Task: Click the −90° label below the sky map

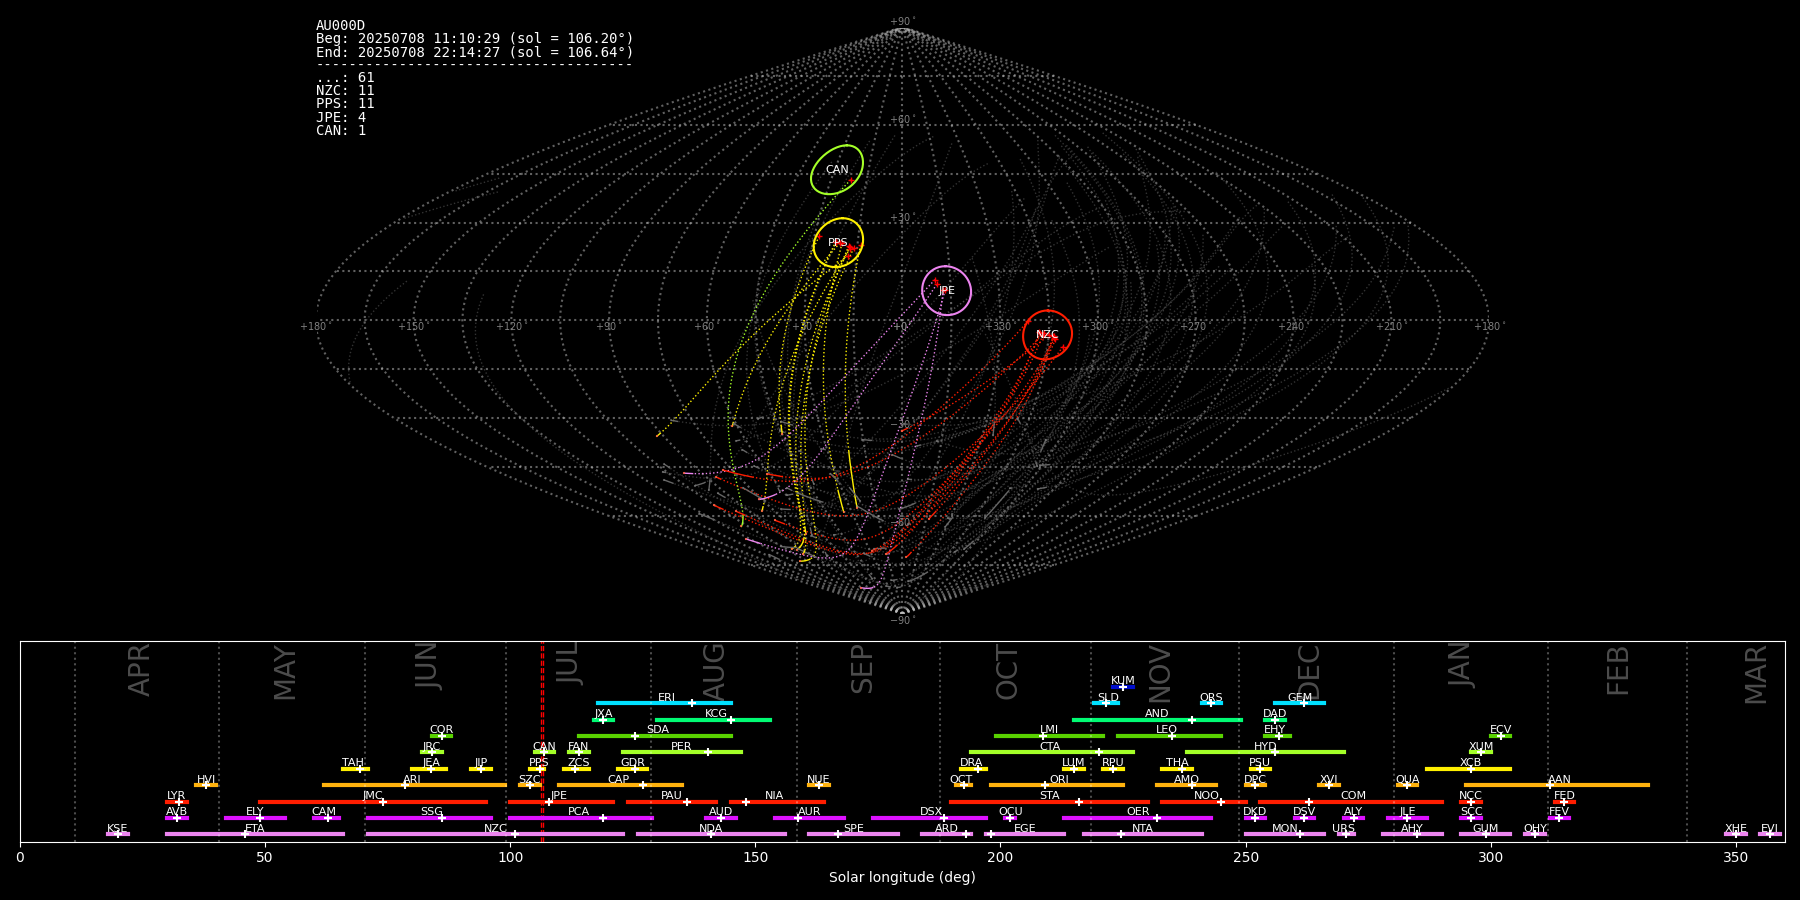Action: (901, 621)
